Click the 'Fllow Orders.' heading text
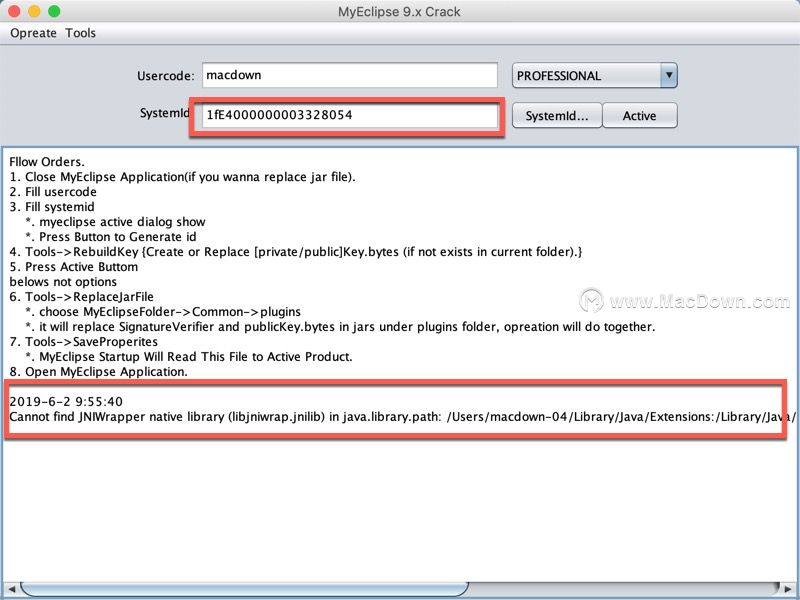Screen dimensions: 800x600 (x=47, y=162)
